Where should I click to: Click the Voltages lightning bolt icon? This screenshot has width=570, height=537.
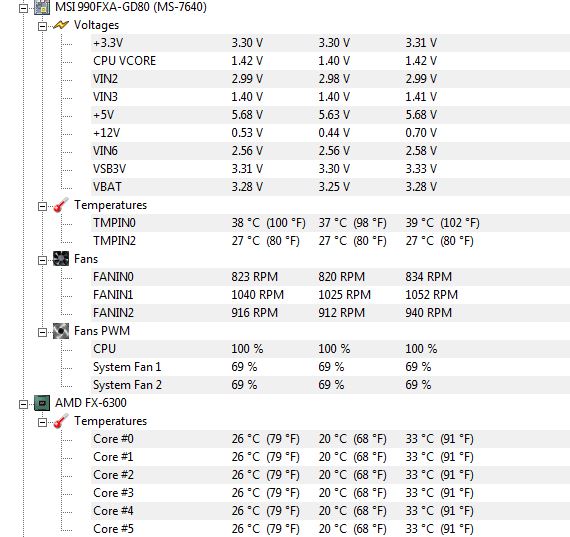pyautogui.click(x=61, y=25)
